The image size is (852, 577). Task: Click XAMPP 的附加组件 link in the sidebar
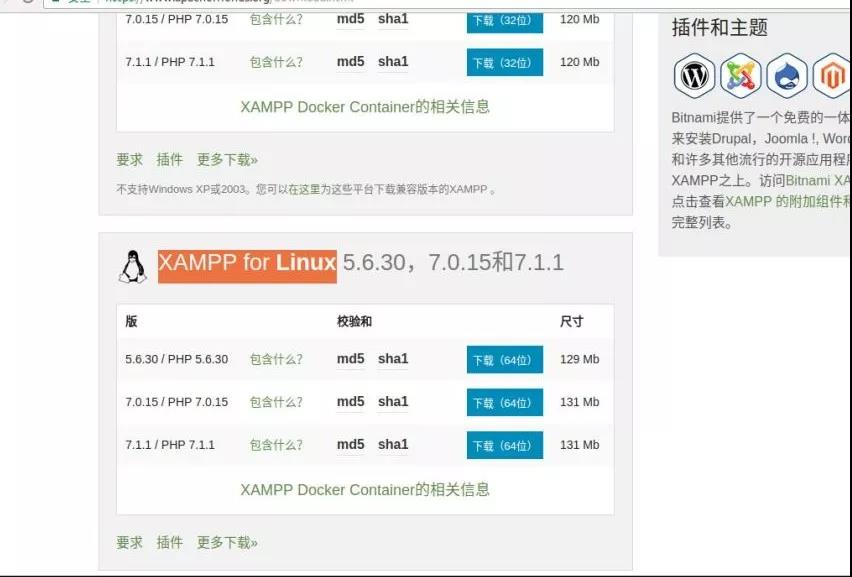(x=788, y=202)
